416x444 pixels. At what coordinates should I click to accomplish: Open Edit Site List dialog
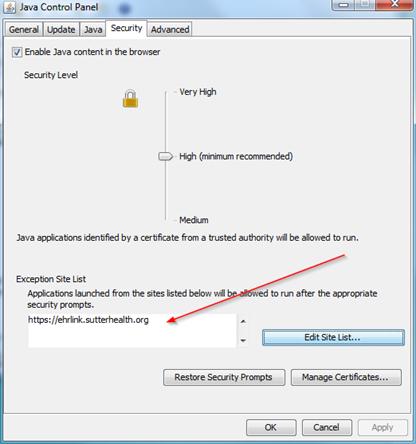[x=333, y=337]
